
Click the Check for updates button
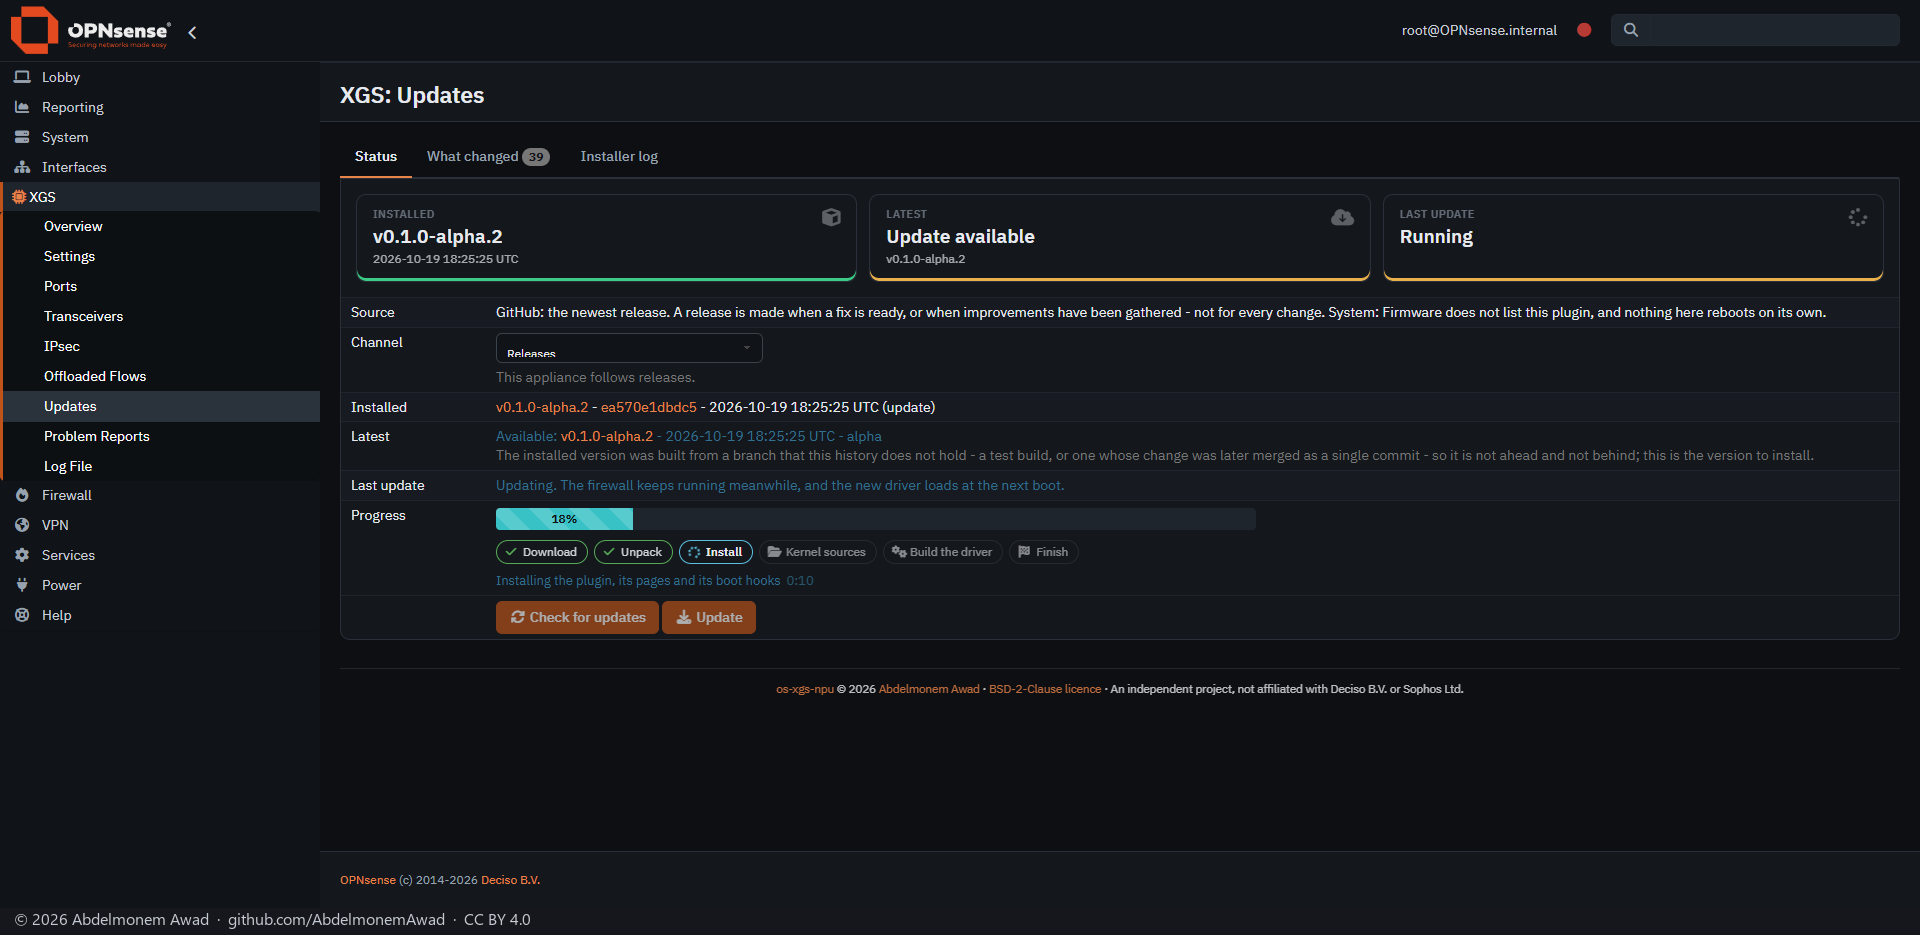pyautogui.click(x=577, y=617)
